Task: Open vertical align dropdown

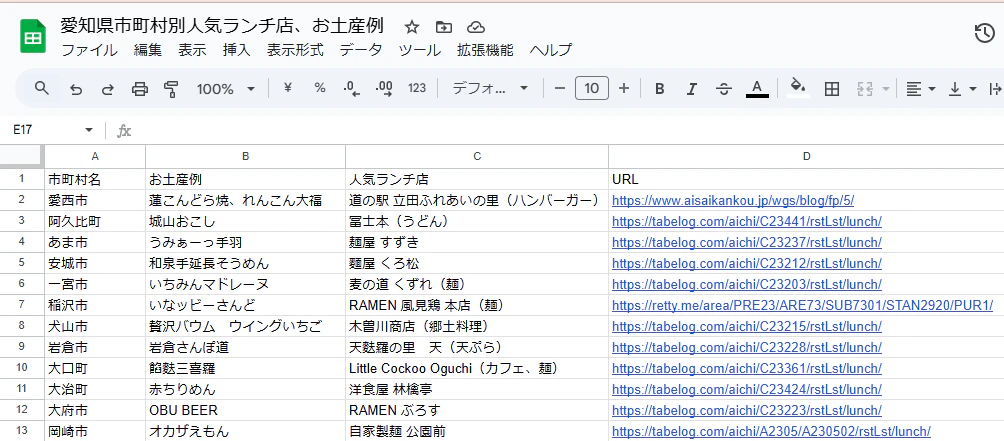Action: click(x=962, y=89)
